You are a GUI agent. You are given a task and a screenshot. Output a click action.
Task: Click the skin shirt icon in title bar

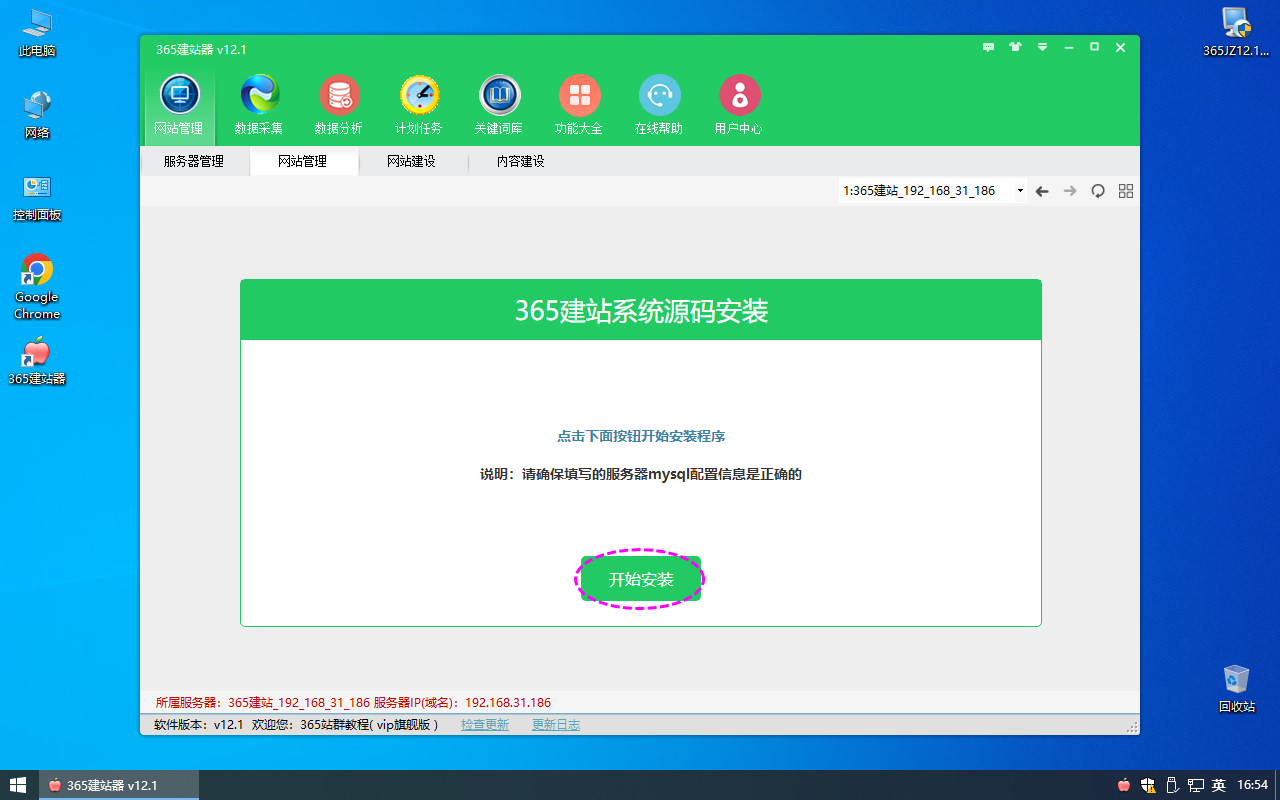1016,47
